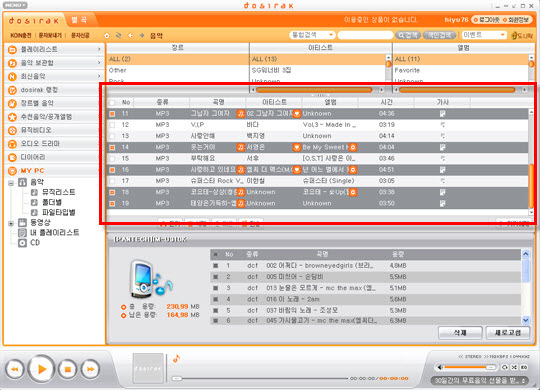540x390 pixels.
Task: Collapse the 음악 tree node
Action: [x=11, y=183]
